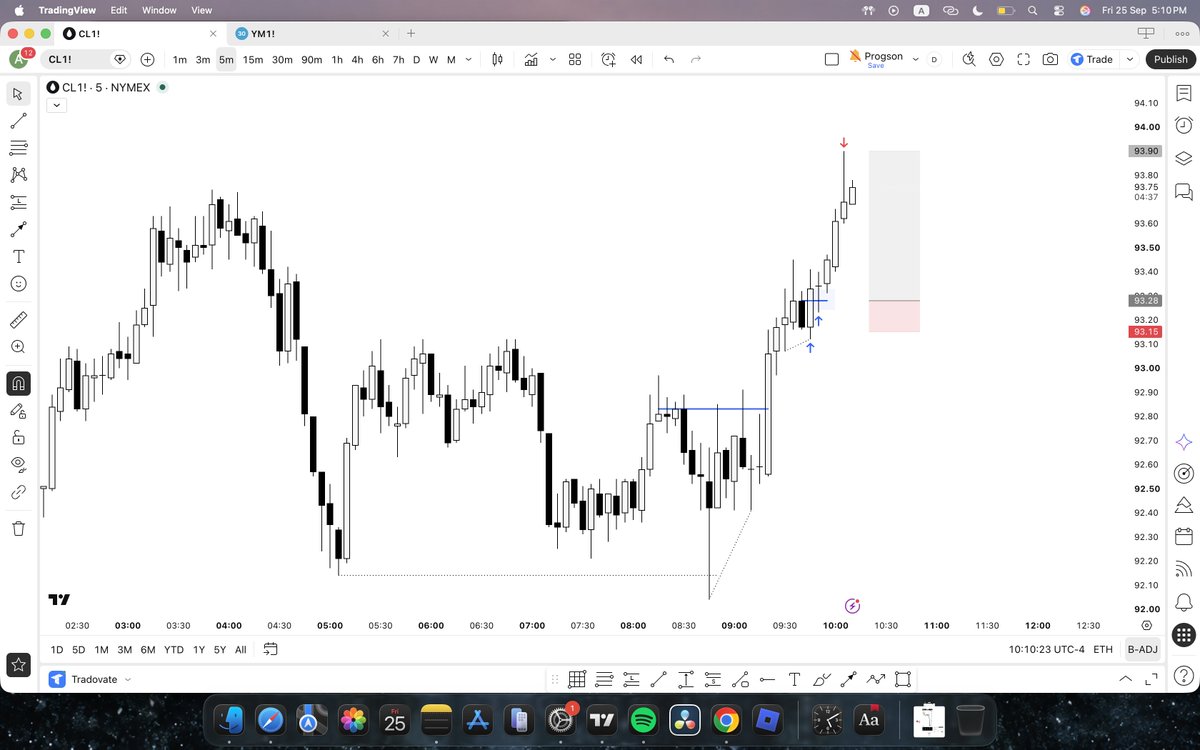Open the go to date calendar icon
Image resolution: width=1200 pixels, height=750 pixels.
(x=270, y=650)
